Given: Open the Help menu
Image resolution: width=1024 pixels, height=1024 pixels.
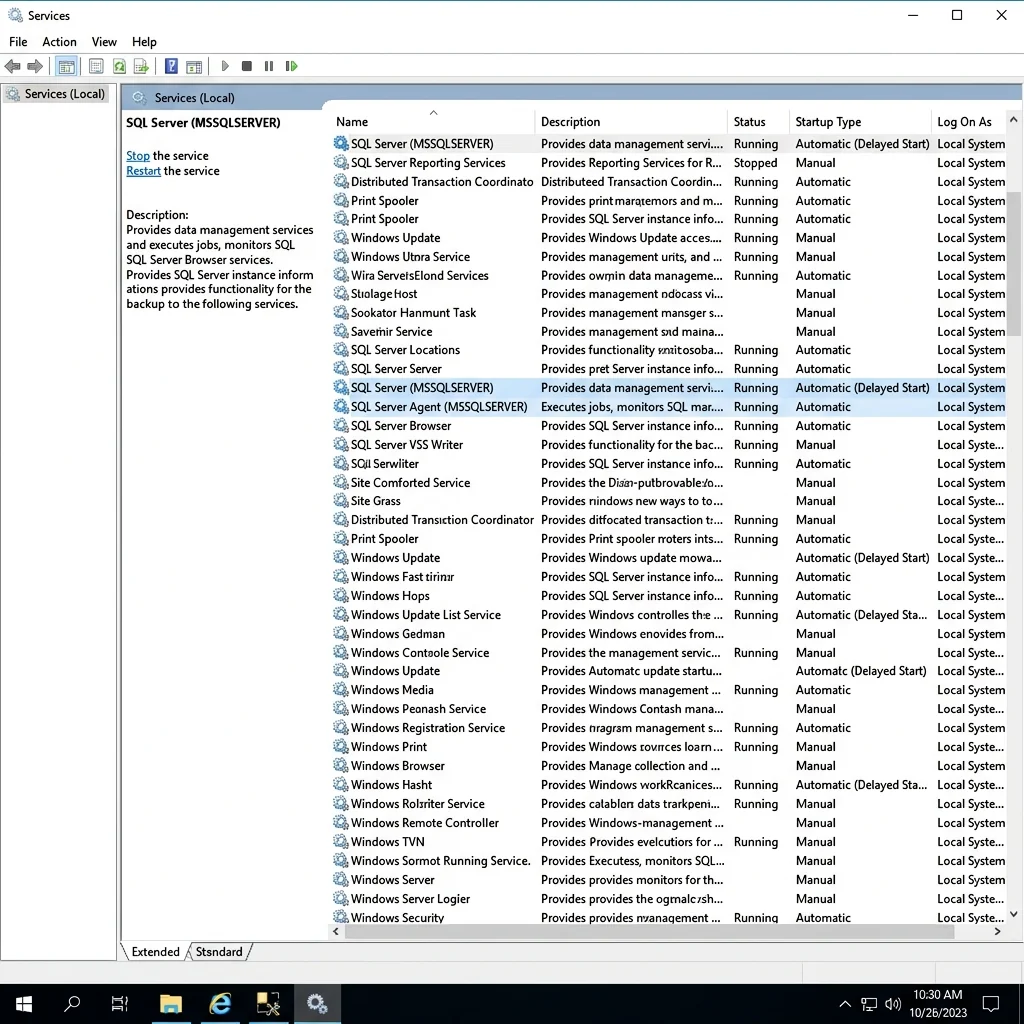Looking at the screenshot, I should tap(144, 42).
